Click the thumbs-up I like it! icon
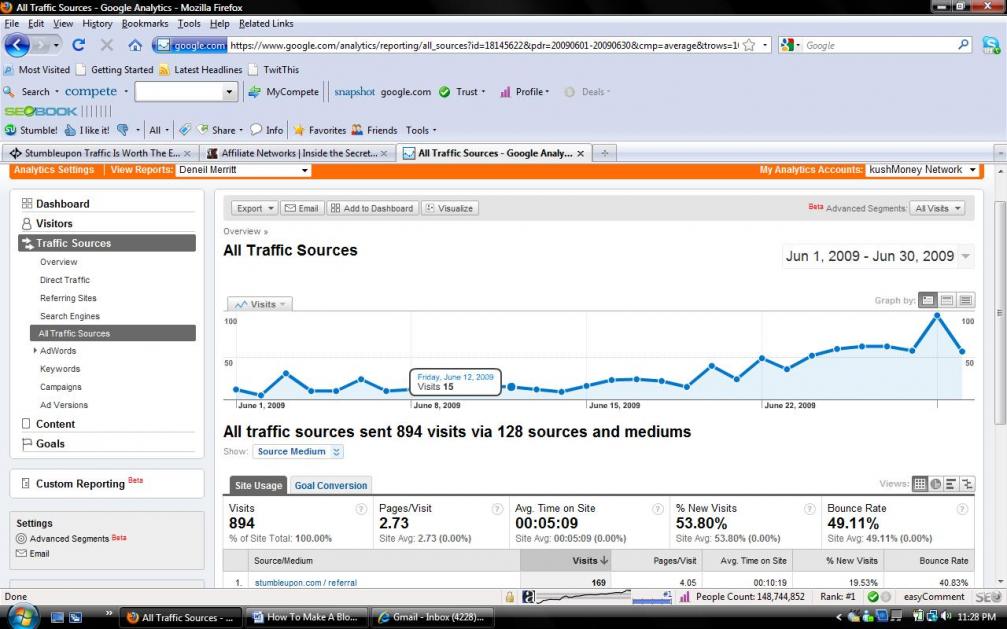This screenshot has height=629, width=1007. (x=87, y=130)
